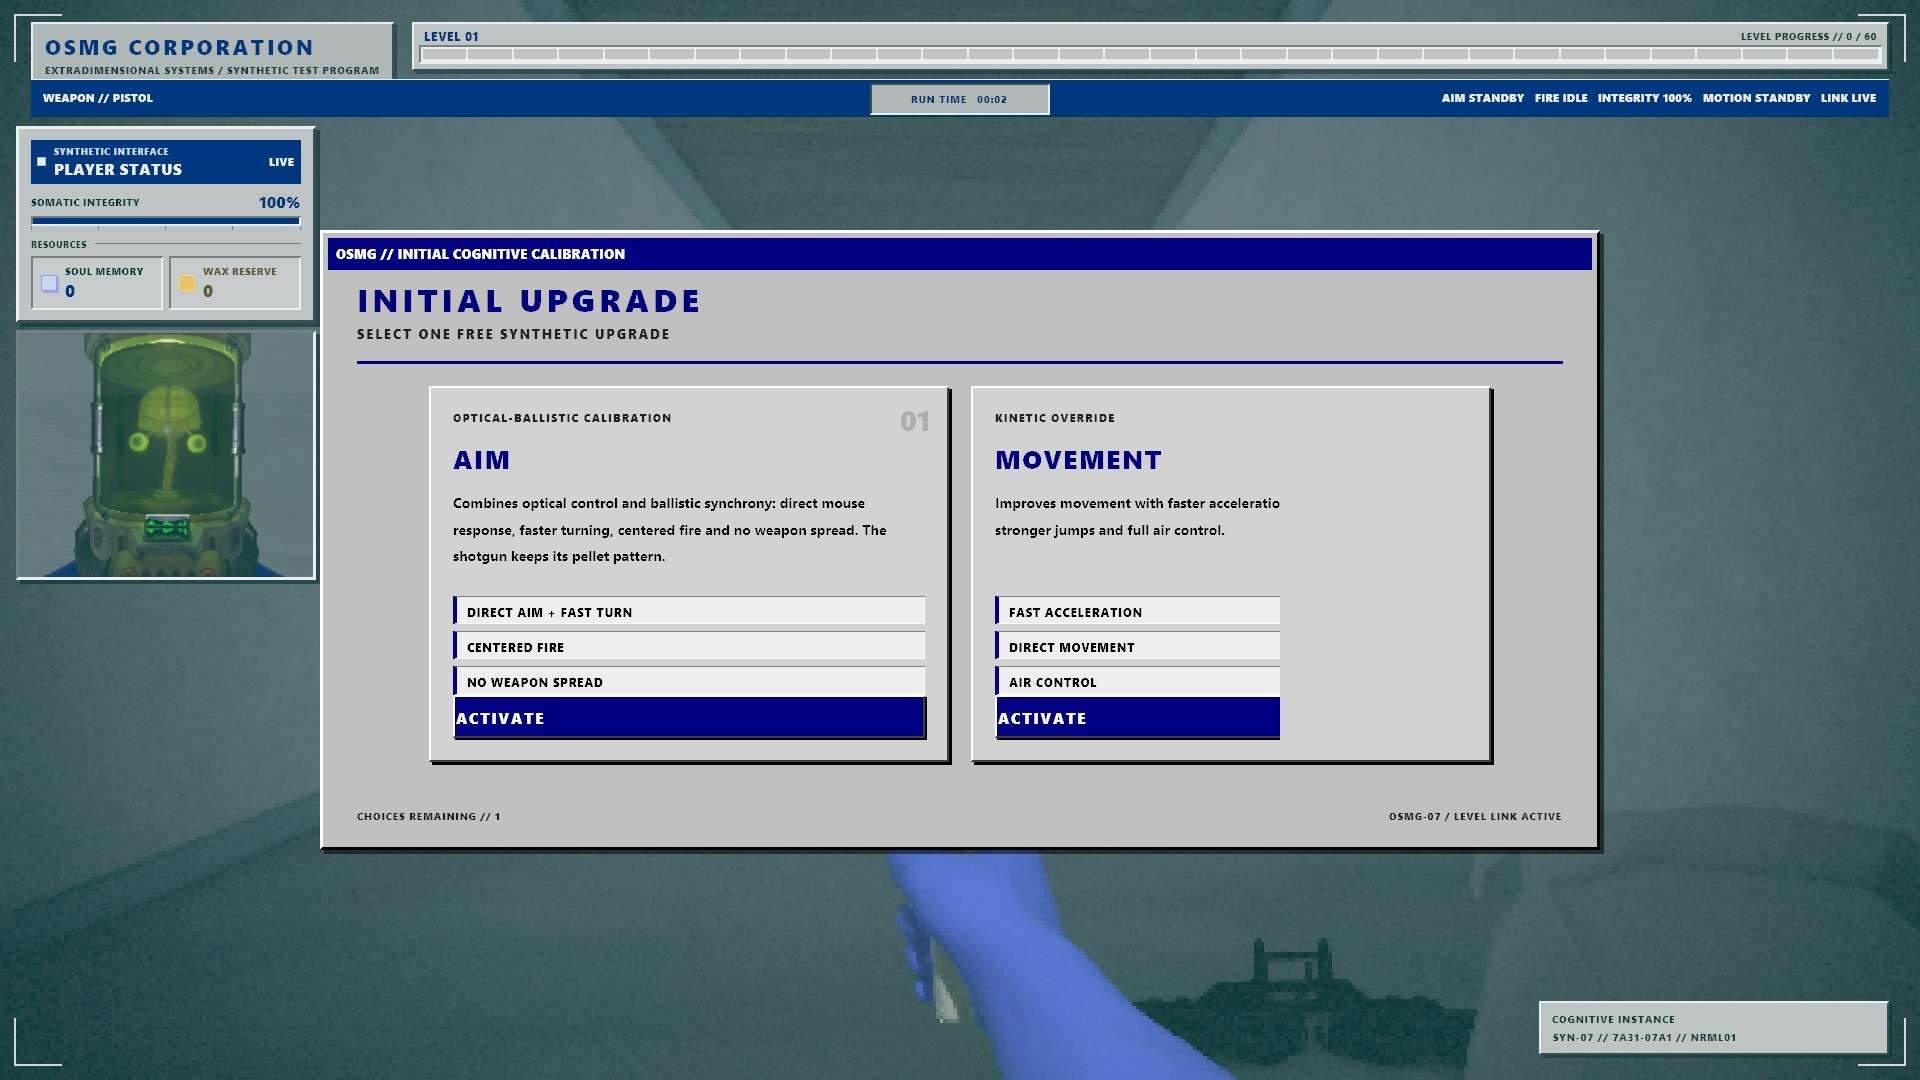Click the CENTERED FIRE feature row

[689, 647]
